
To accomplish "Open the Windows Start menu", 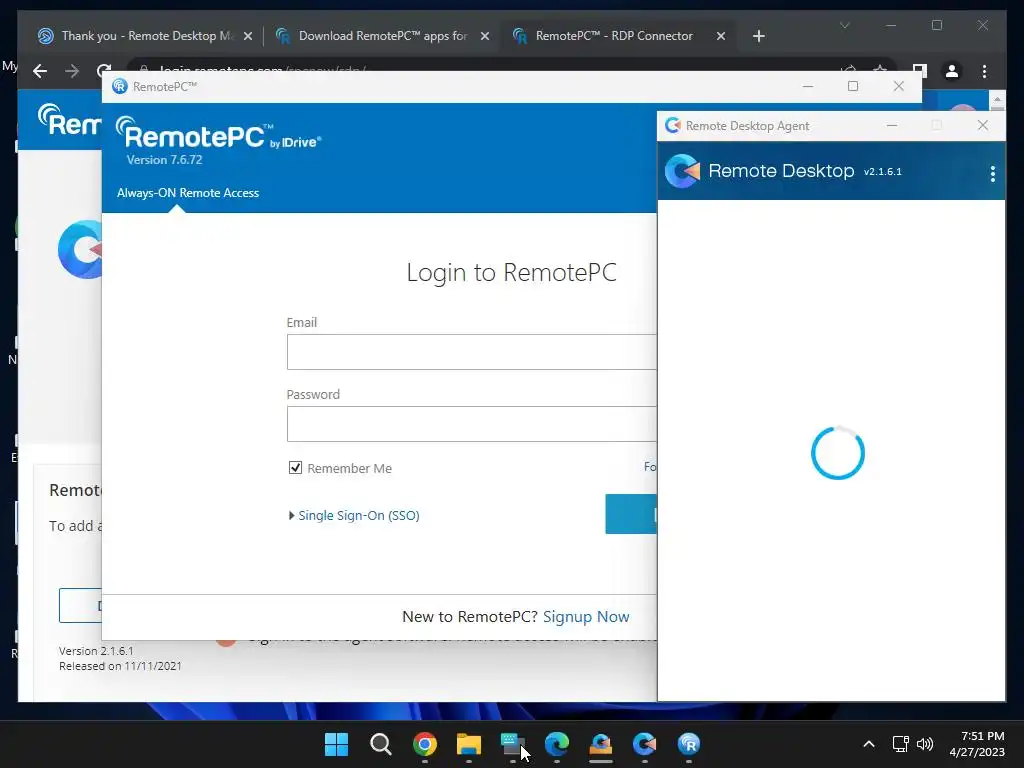I will click(336, 744).
